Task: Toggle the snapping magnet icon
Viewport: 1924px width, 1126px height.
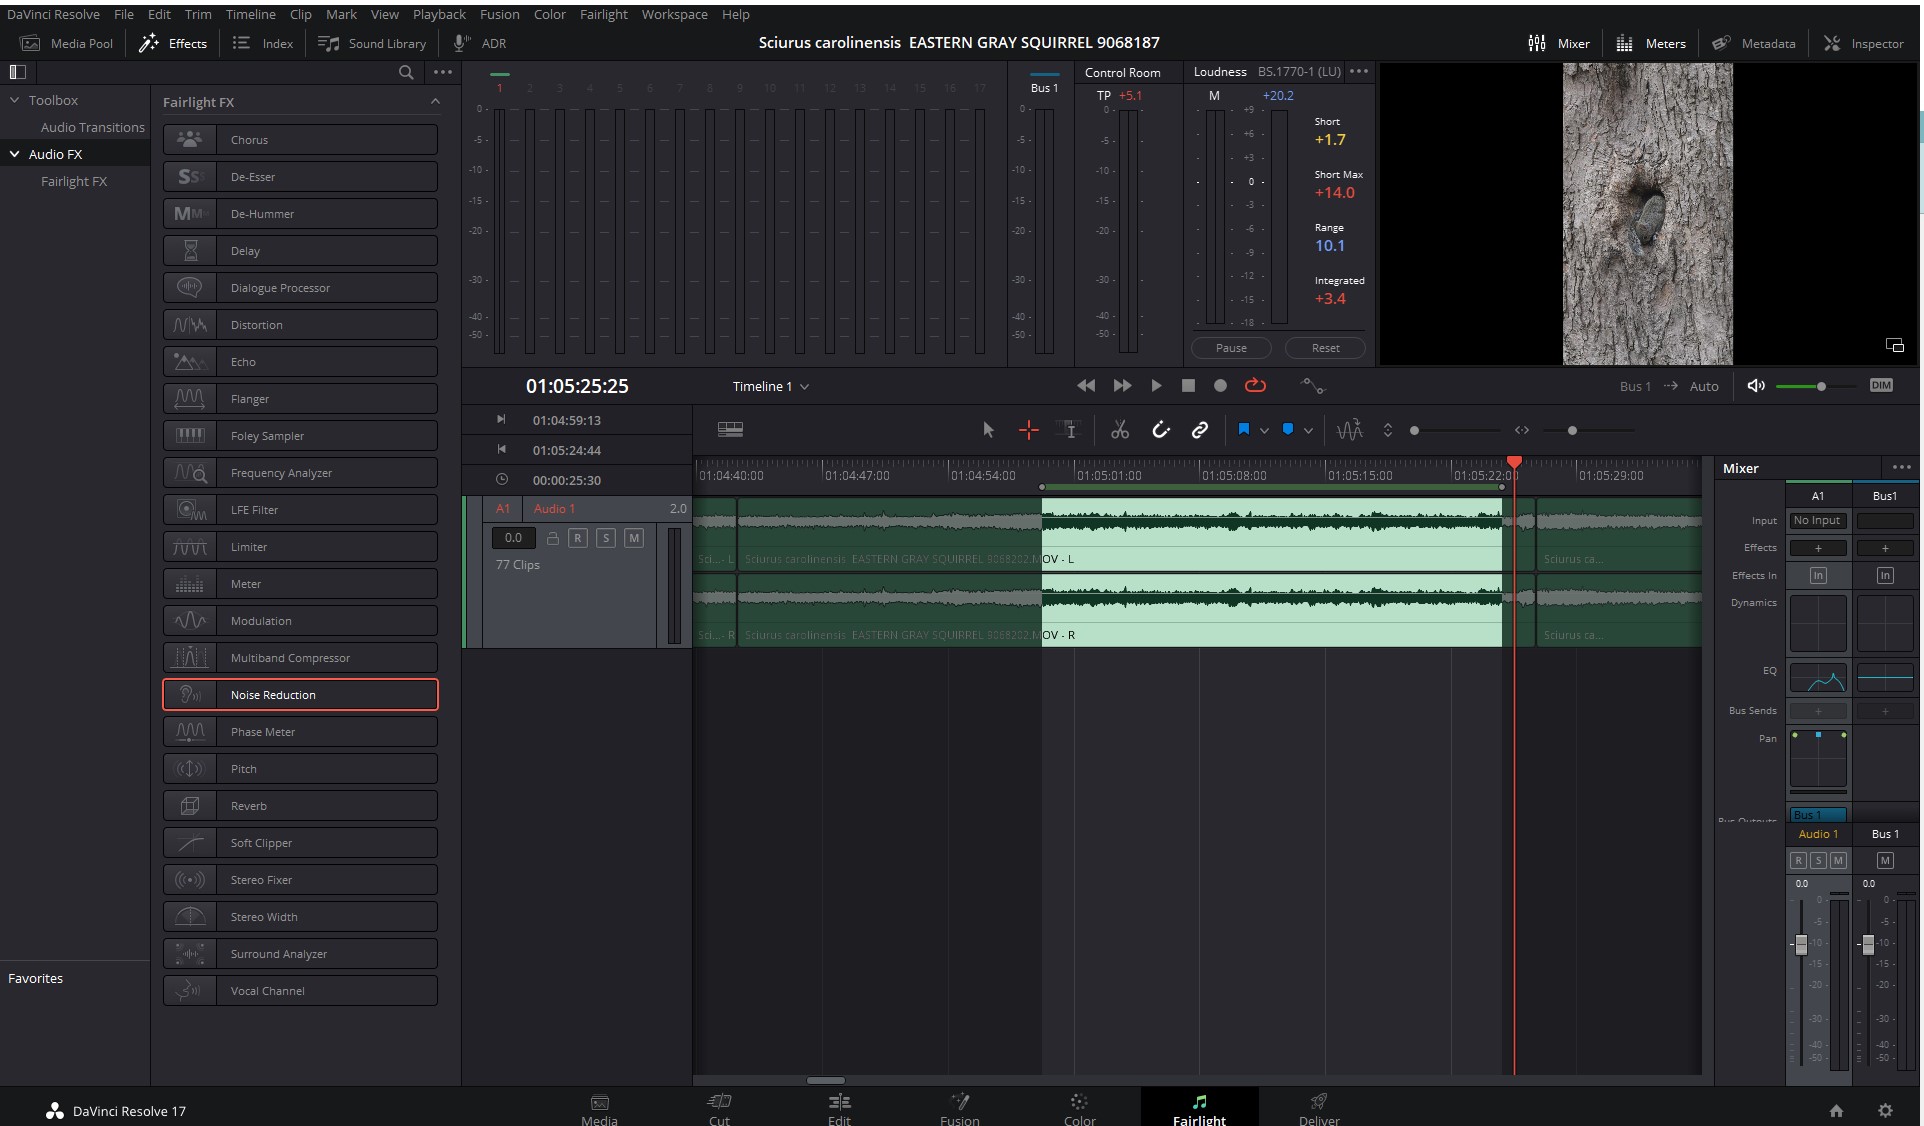Action: click(1160, 430)
